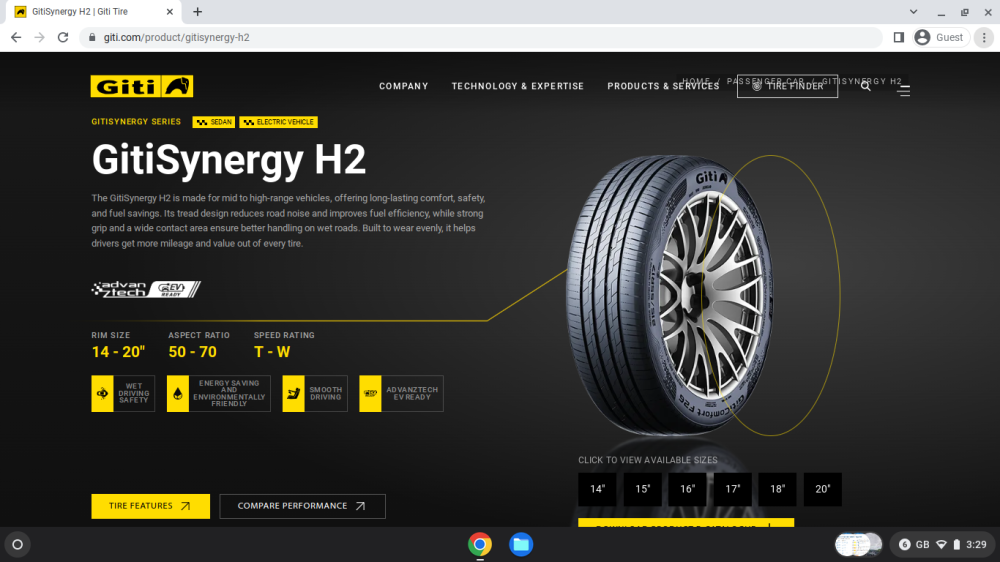Viewport: 1000px width, 562px height.
Task: Click the AdvanZtech EV Ready icon
Action: click(x=370, y=394)
